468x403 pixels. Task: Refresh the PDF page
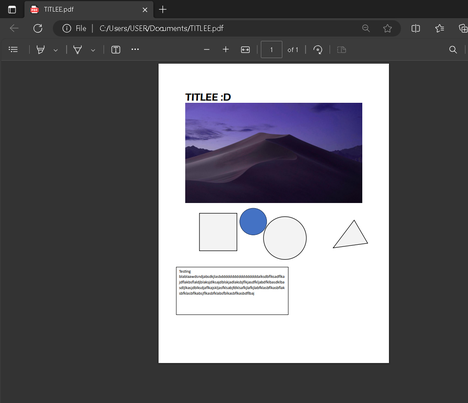pos(38,28)
